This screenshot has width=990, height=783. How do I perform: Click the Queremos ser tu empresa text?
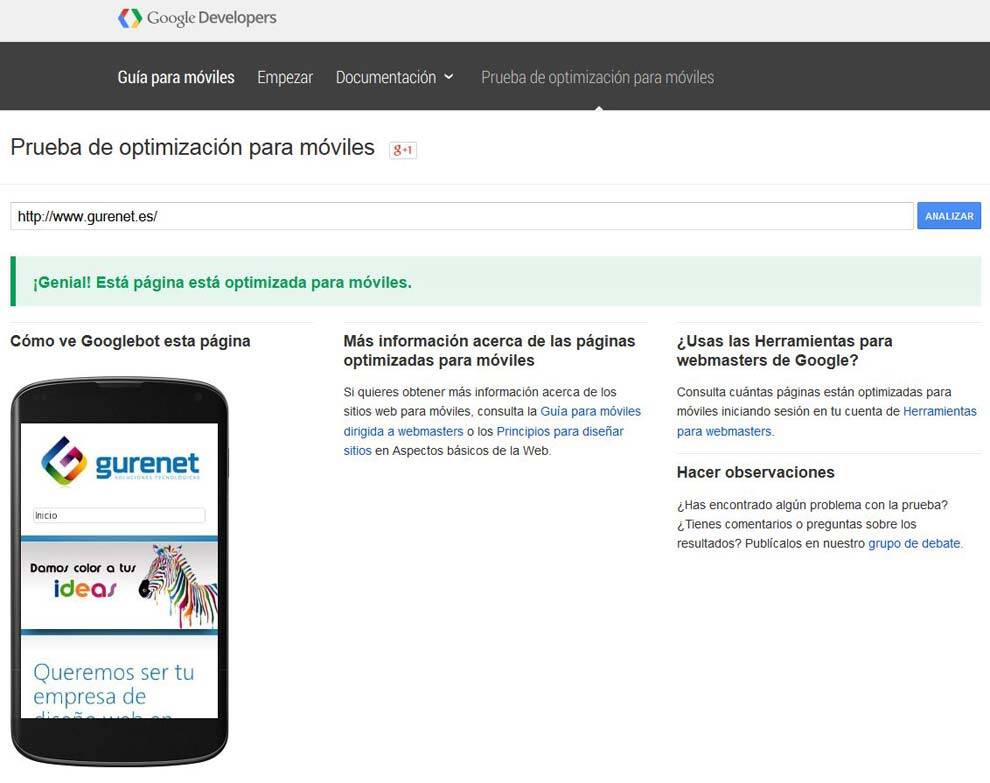click(113, 684)
